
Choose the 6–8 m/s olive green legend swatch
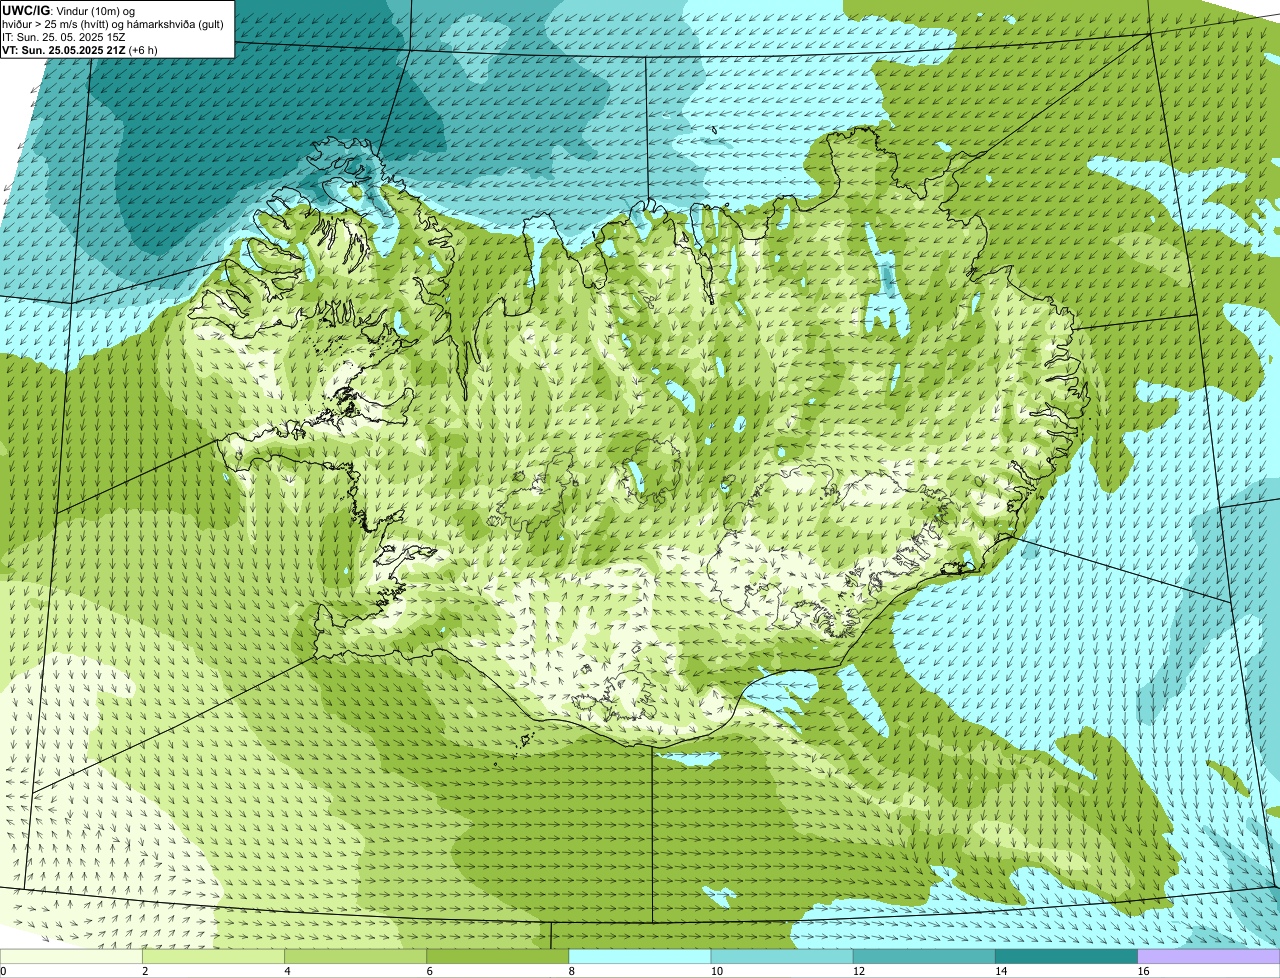pos(497,957)
